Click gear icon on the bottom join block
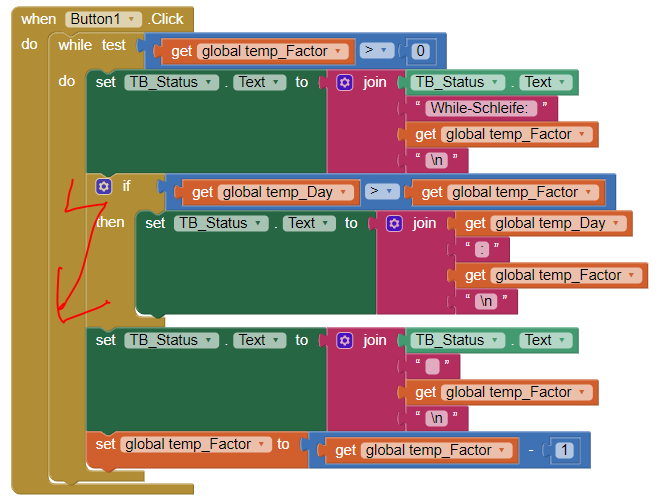The width and height of the screenshot is (670, 504). [345, 341]
